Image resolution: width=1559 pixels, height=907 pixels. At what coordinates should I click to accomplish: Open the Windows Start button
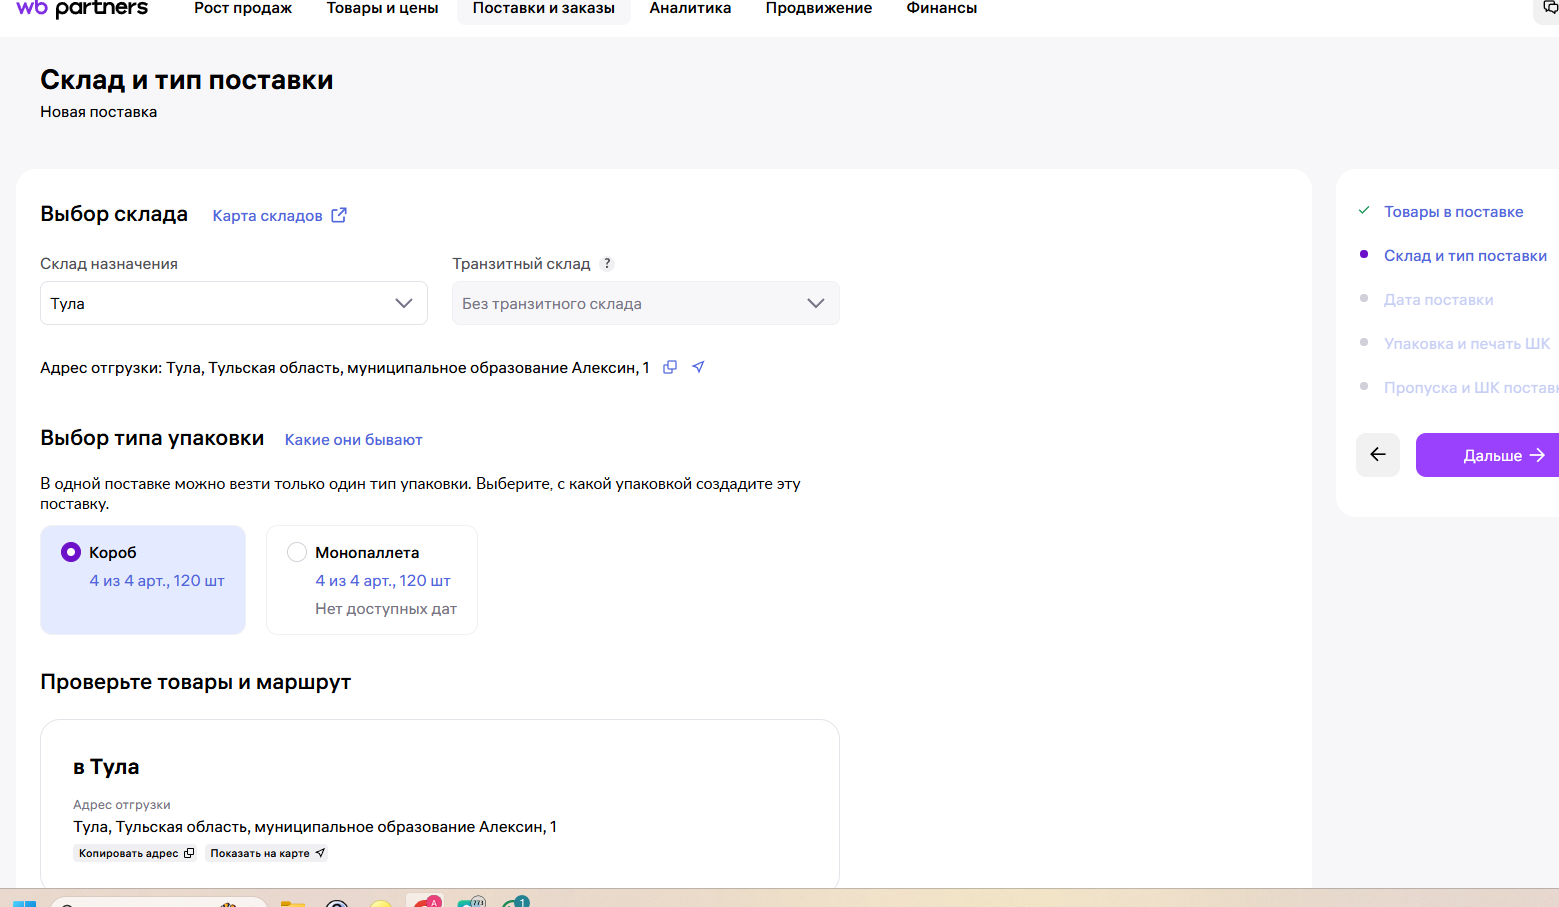[x=24, y=902]
